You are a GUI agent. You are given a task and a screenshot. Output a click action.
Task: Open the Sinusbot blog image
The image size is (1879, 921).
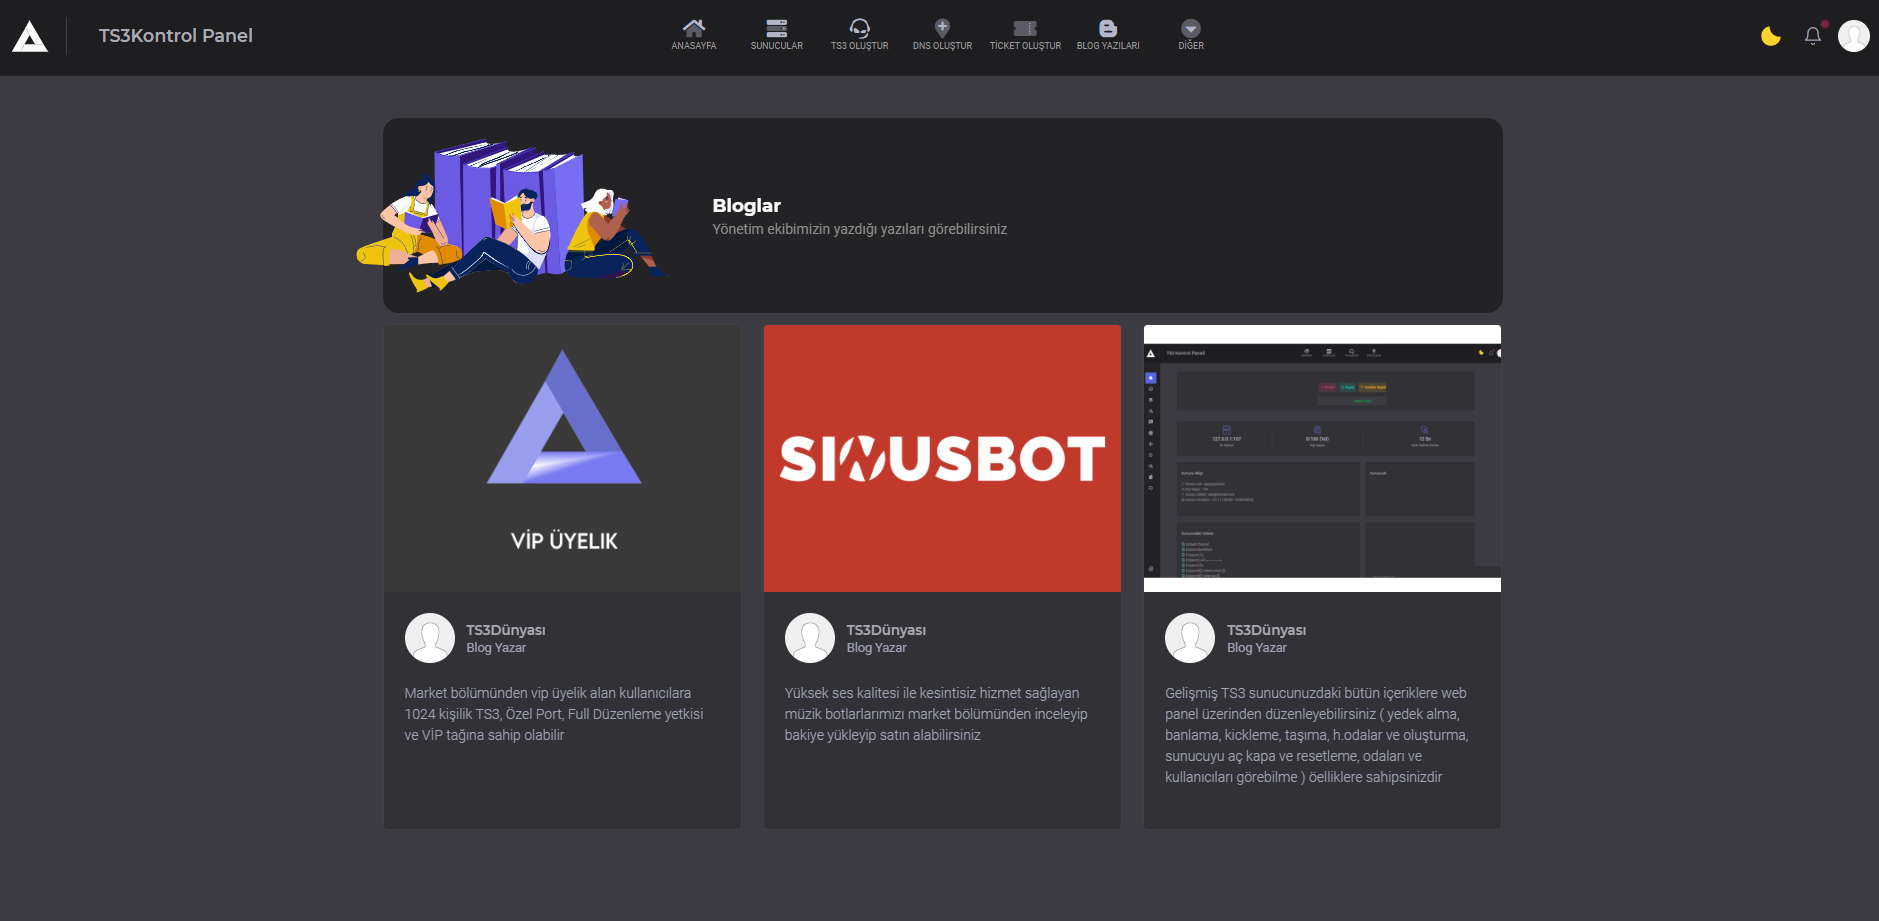[x=942, y=458]
